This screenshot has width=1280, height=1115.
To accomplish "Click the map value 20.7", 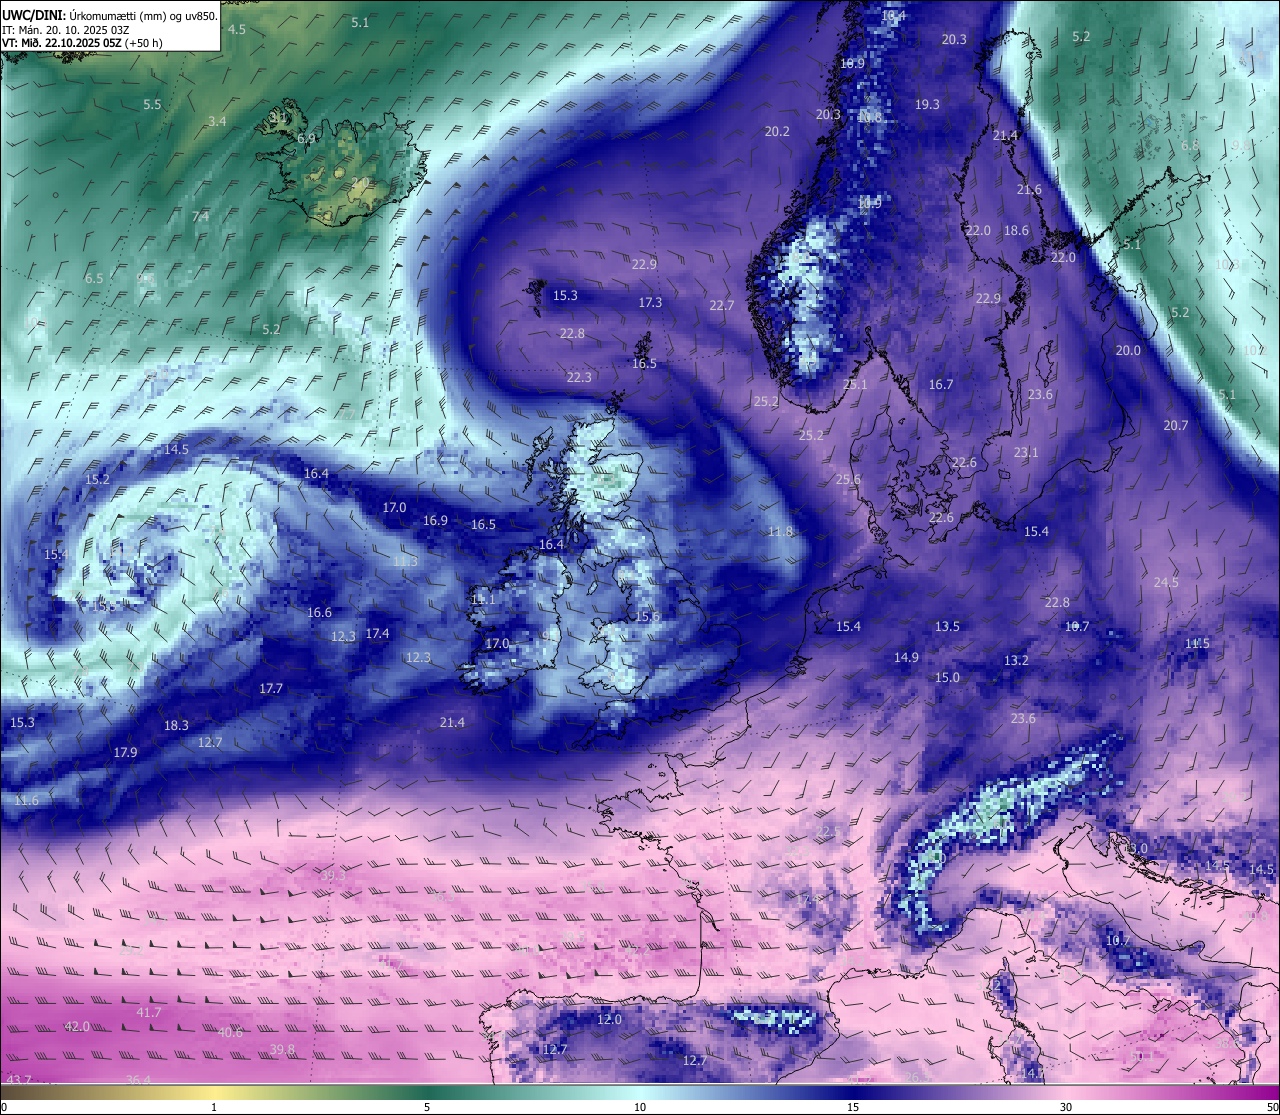I will tap(1176, 425).
